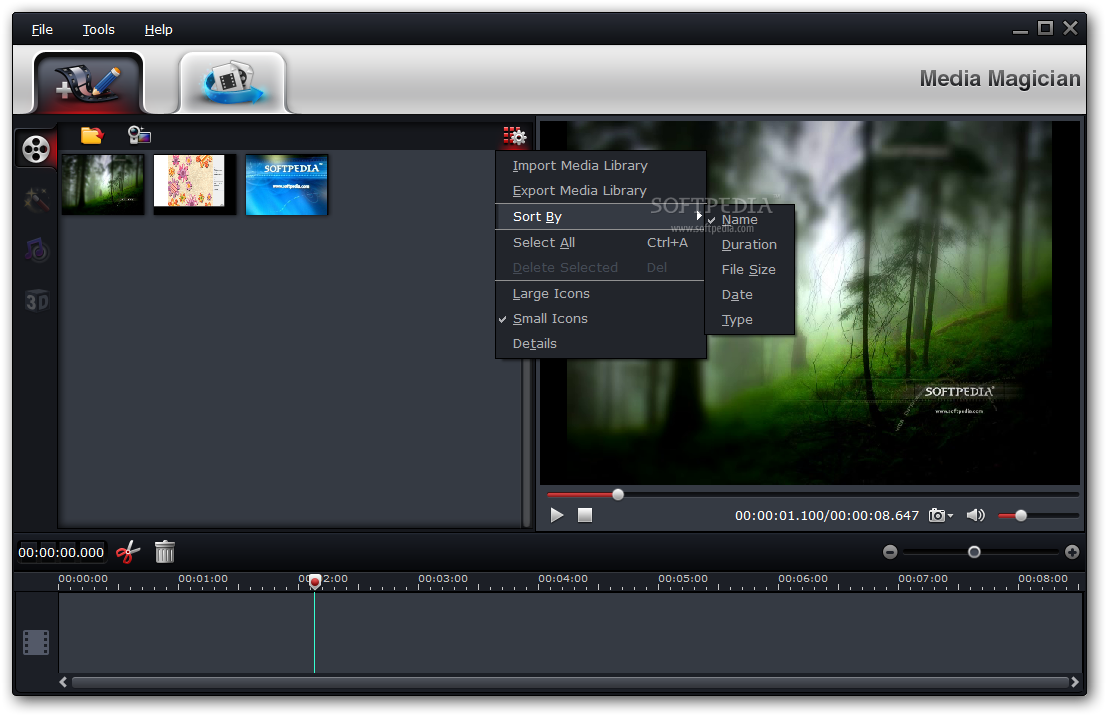Expand the Sort By submenu

600,217
